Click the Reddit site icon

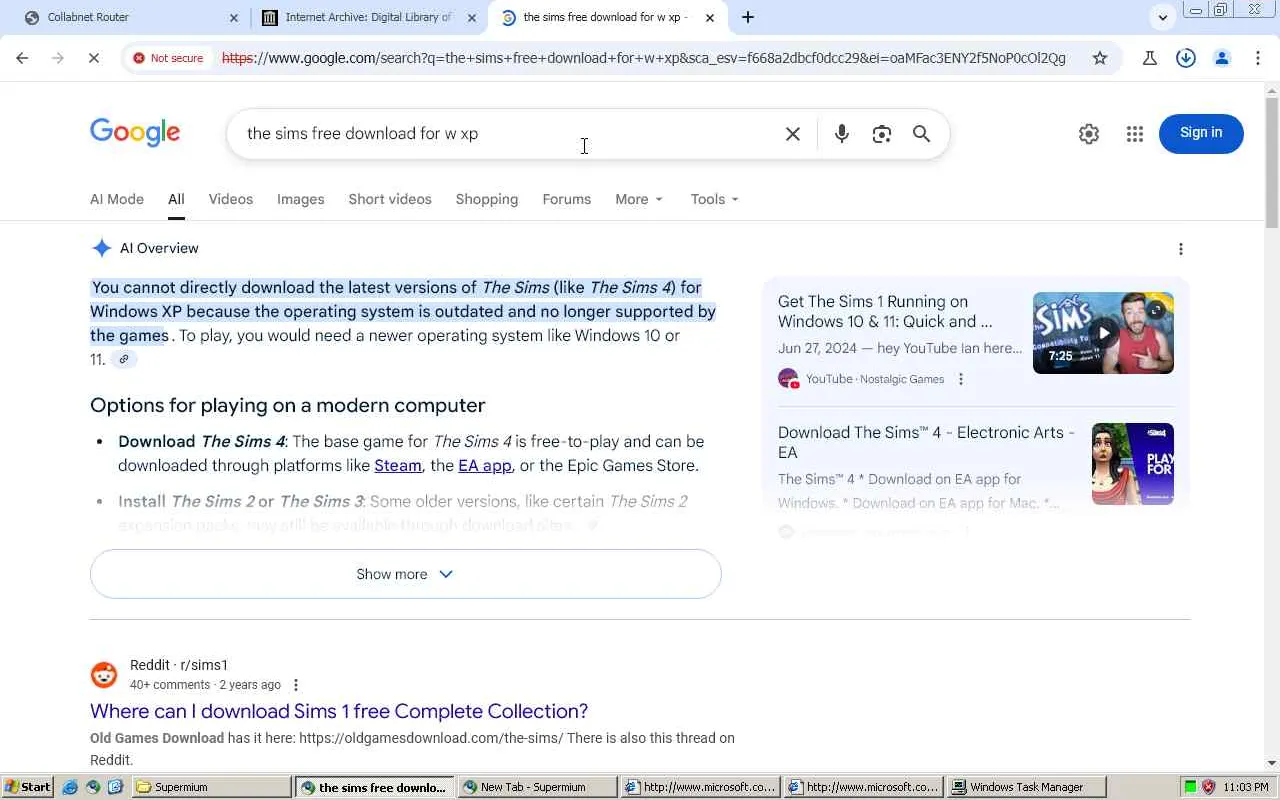(x=104, y=675)
